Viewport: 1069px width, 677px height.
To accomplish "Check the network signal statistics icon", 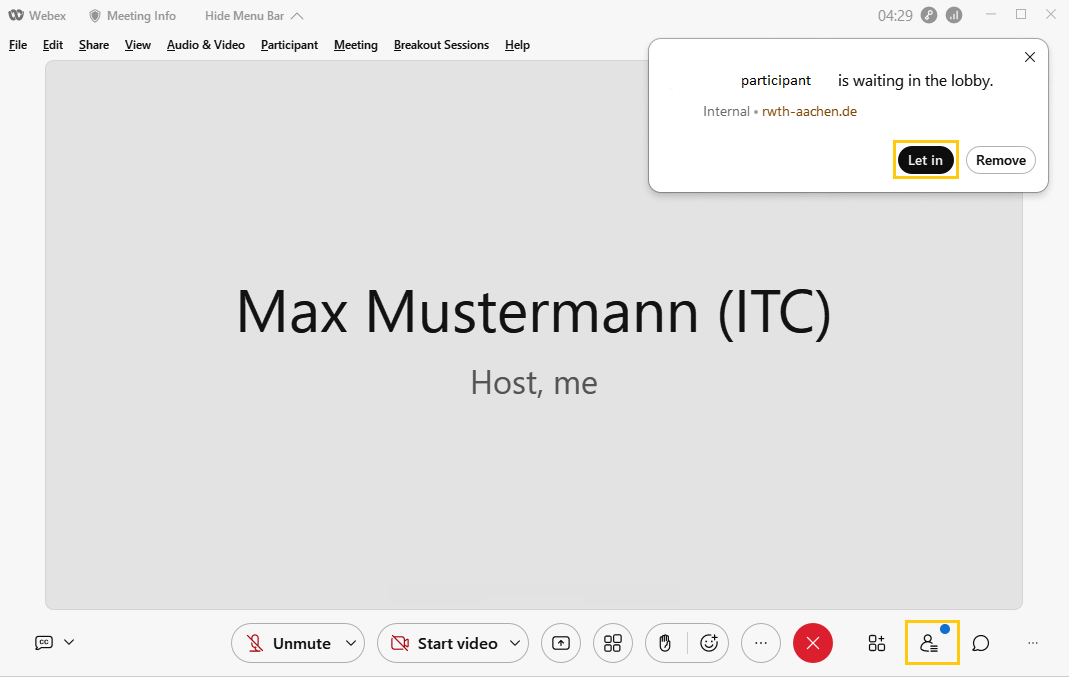I will tap(954, 15).
